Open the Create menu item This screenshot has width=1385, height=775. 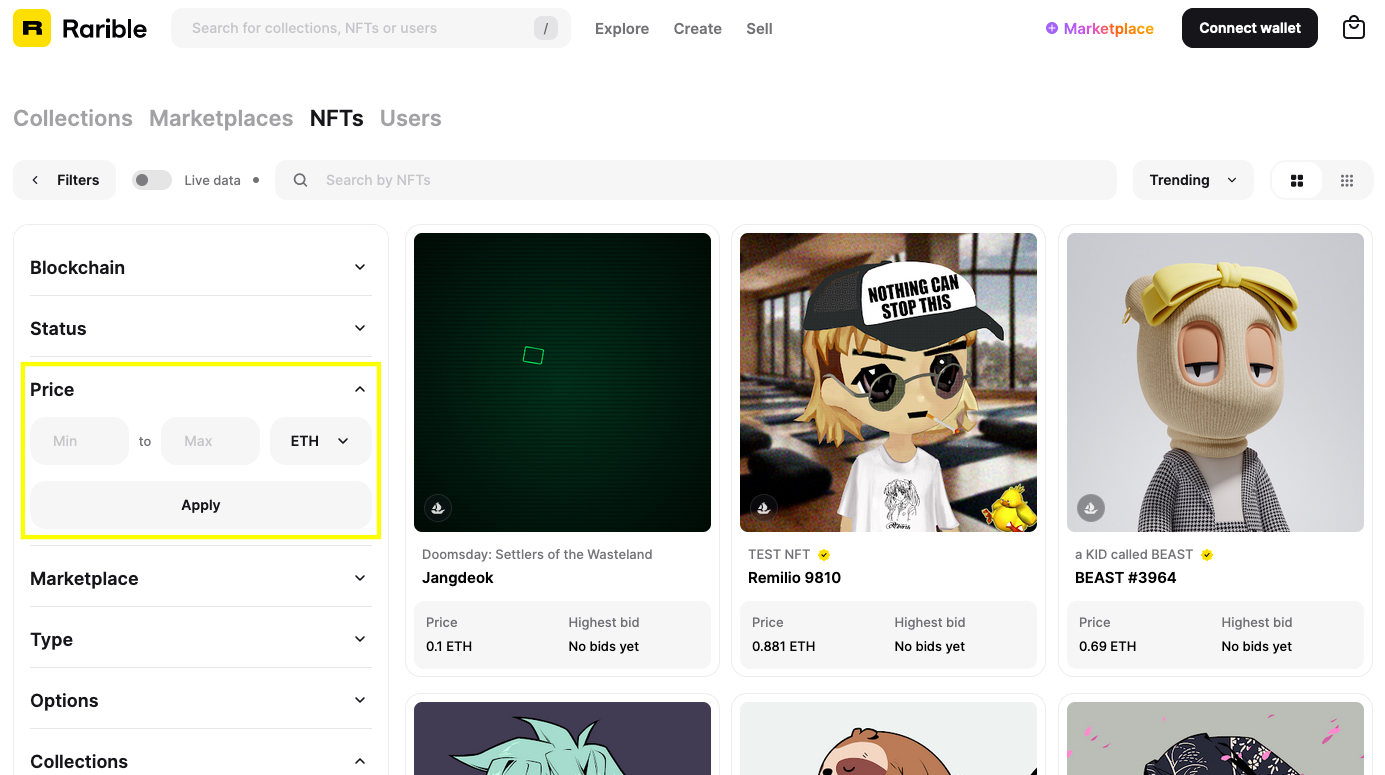(x=698, y=29)
